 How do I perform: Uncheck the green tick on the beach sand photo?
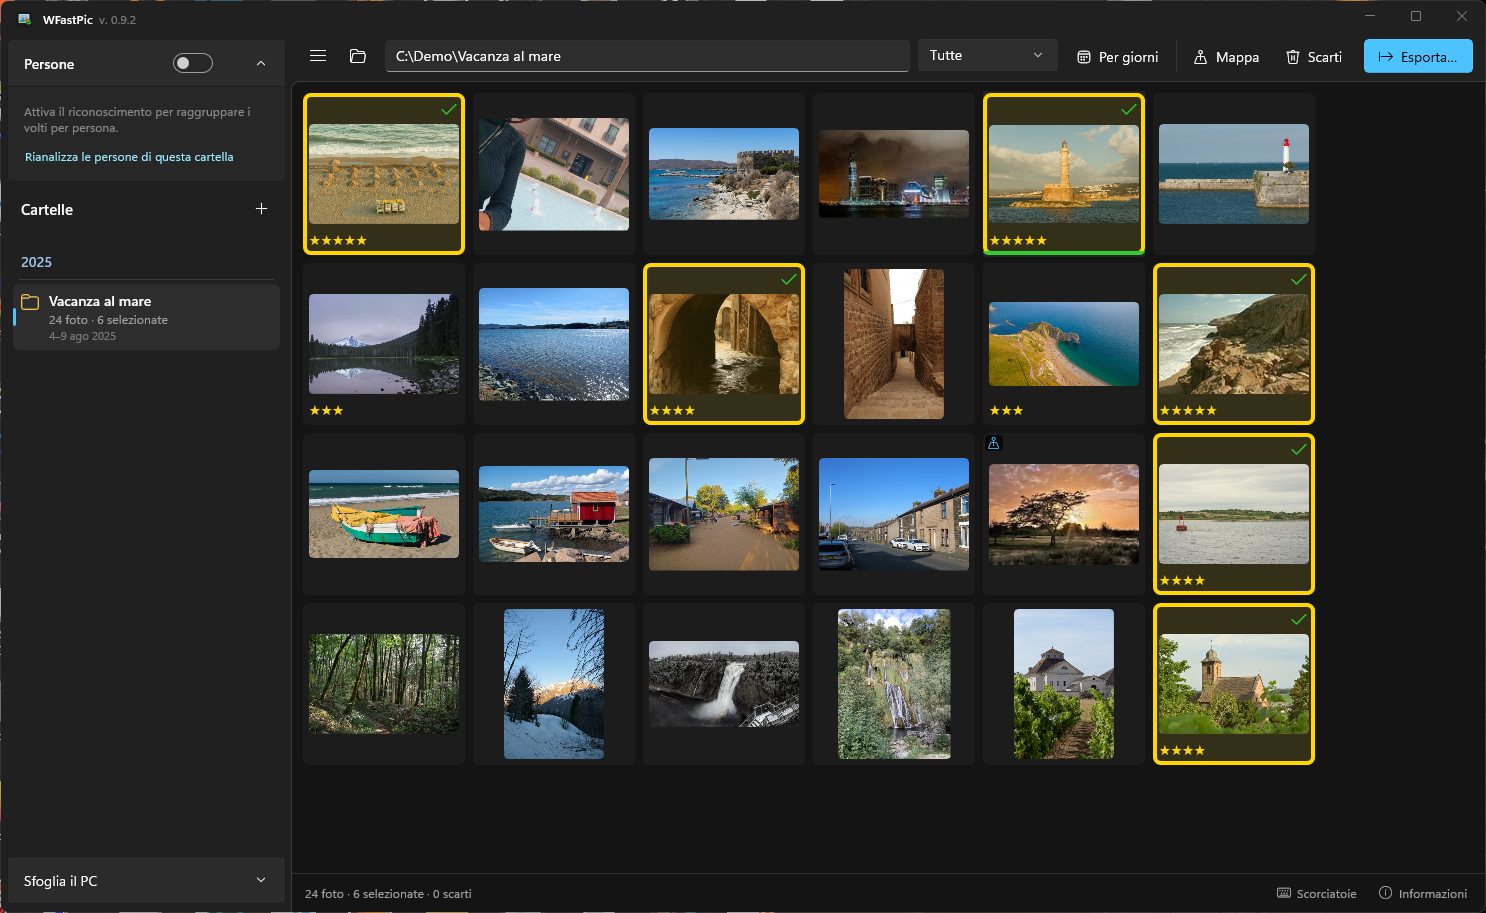click(x=449, y=109)
